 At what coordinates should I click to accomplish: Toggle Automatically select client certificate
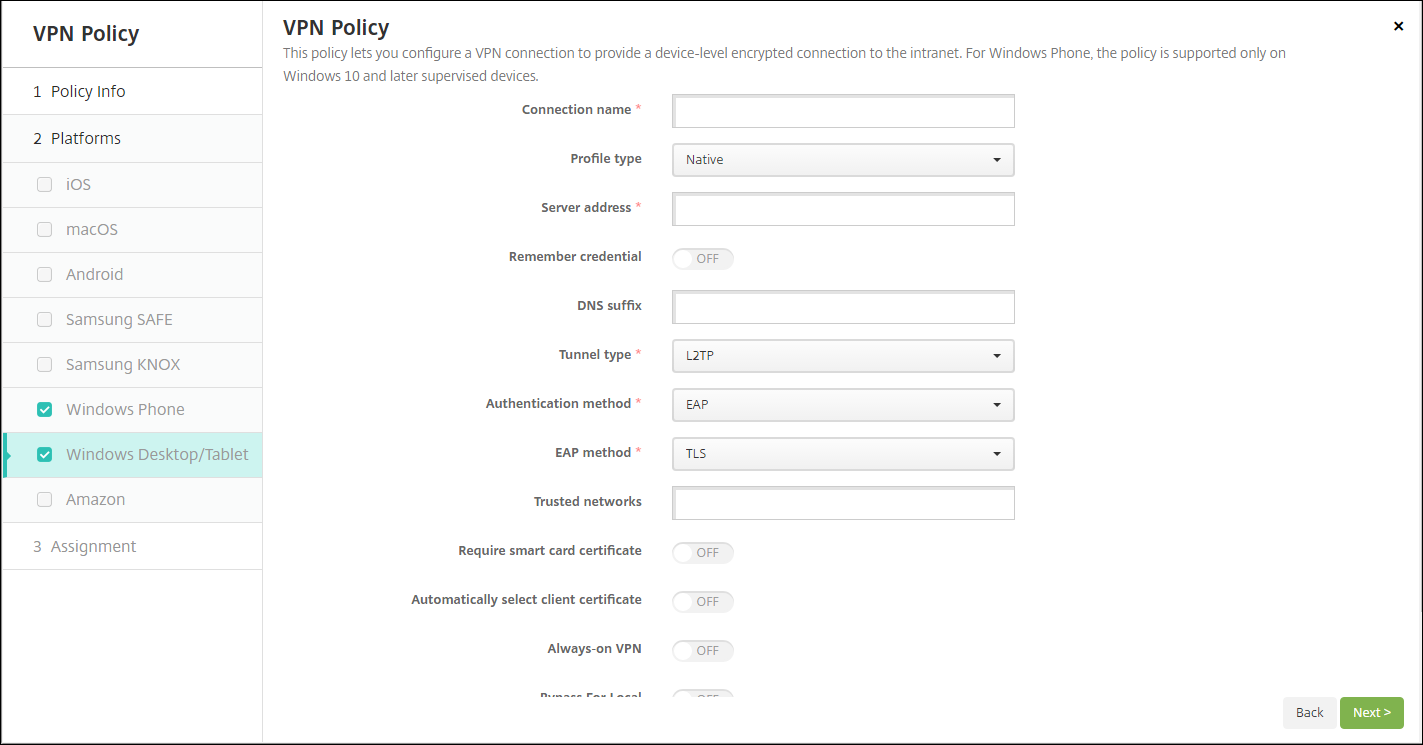pyautogui.click(x=703, y=602)
